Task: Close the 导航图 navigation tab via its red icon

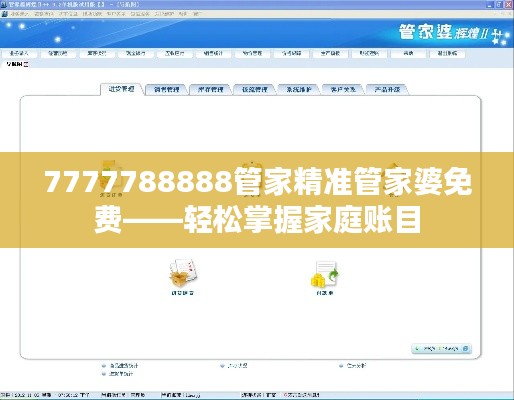Action: [x=26, y=64]
